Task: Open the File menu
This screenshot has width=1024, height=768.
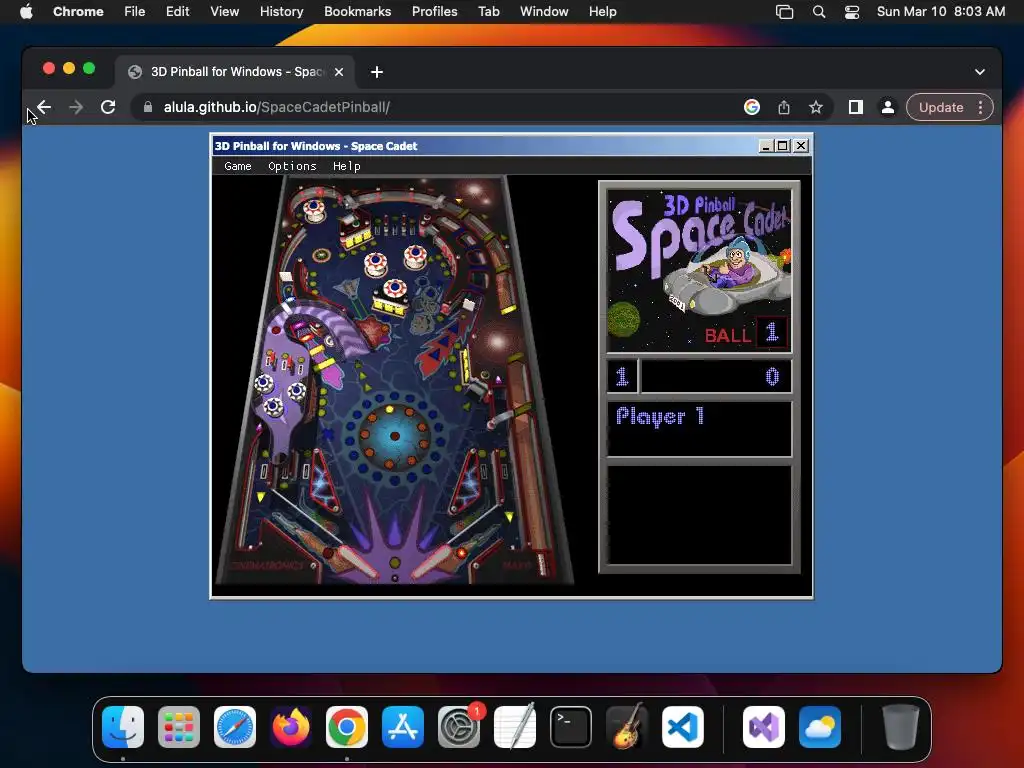Action: coord(135,11)
